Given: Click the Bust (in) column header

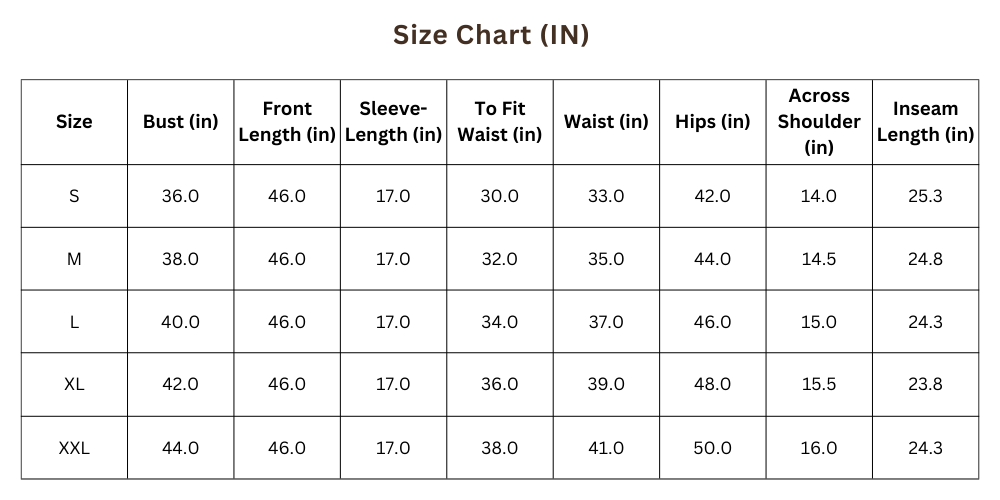Looking at the screenshot, I should point(180,122).
